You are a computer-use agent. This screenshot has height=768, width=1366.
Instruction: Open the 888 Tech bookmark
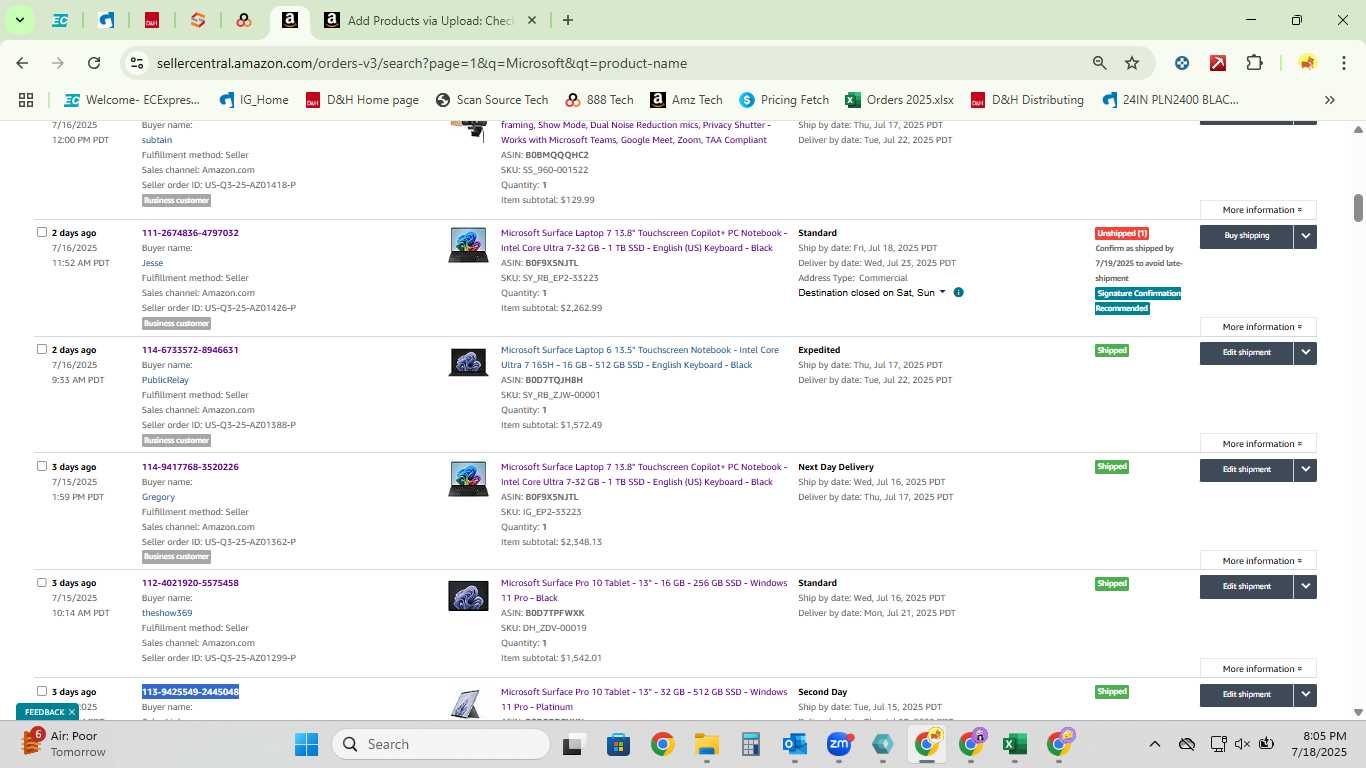pos(599,100)
